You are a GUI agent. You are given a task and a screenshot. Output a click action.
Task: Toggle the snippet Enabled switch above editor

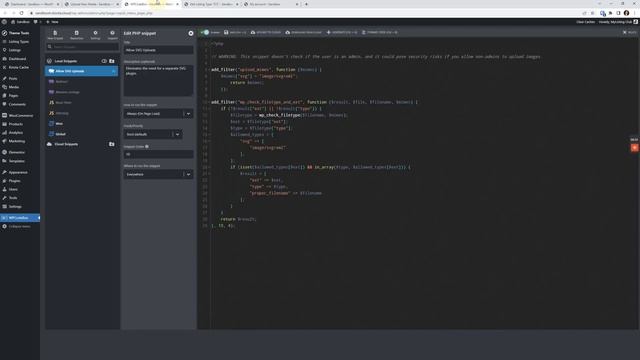(x=205, y=32)
